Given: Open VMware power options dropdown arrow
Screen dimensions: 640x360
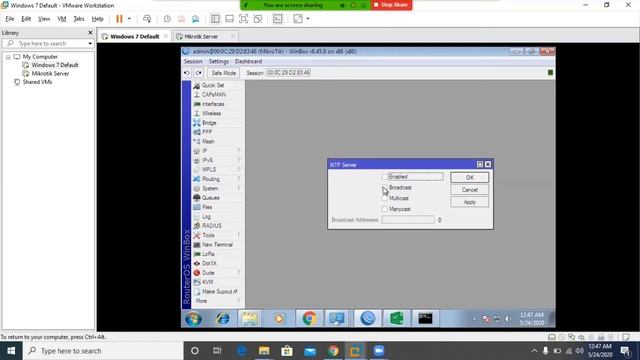Looking at the screenshot, I should [x=129, y=19].
